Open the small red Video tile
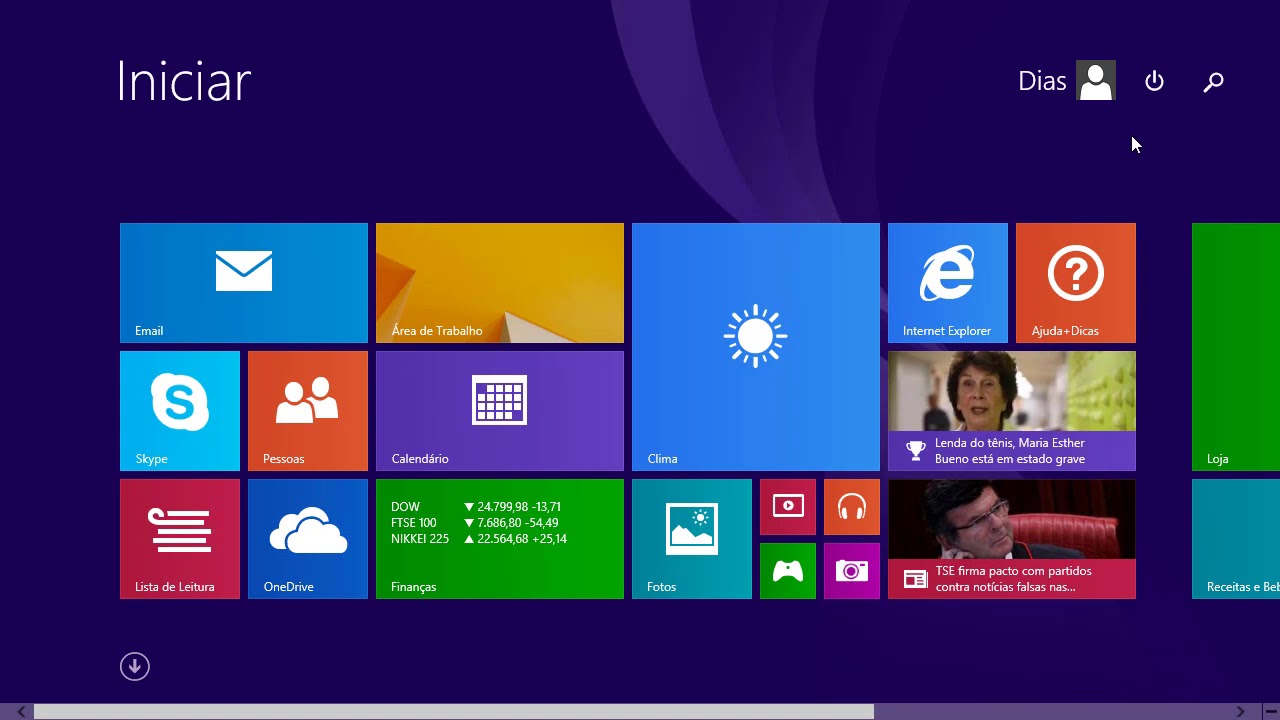This screenshot has height=720, width=1280. 788,507
